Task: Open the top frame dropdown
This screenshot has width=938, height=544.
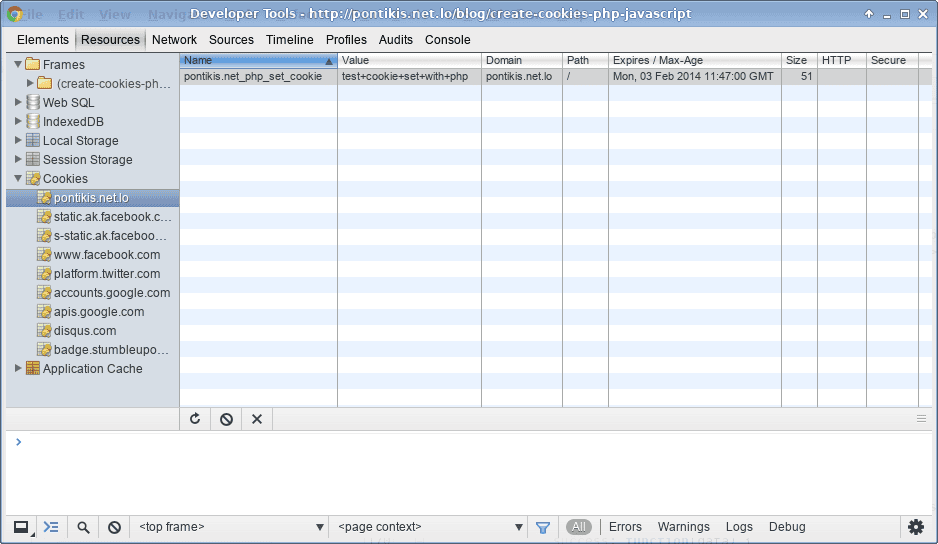Action: click(x=232, y=527)
